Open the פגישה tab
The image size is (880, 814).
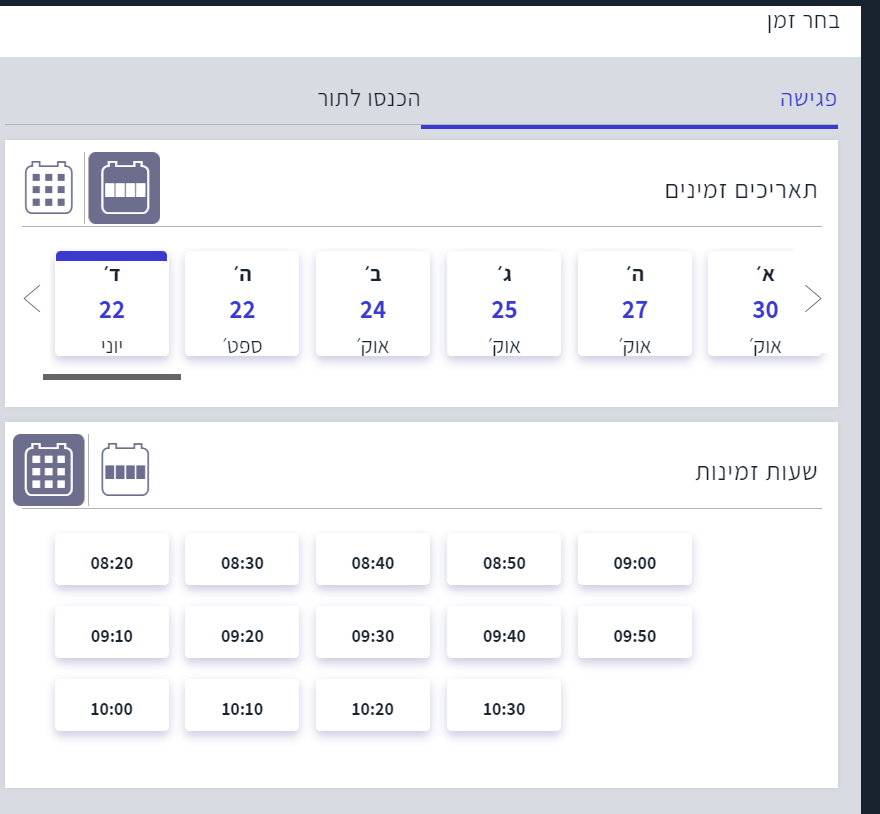pos(807,99)
